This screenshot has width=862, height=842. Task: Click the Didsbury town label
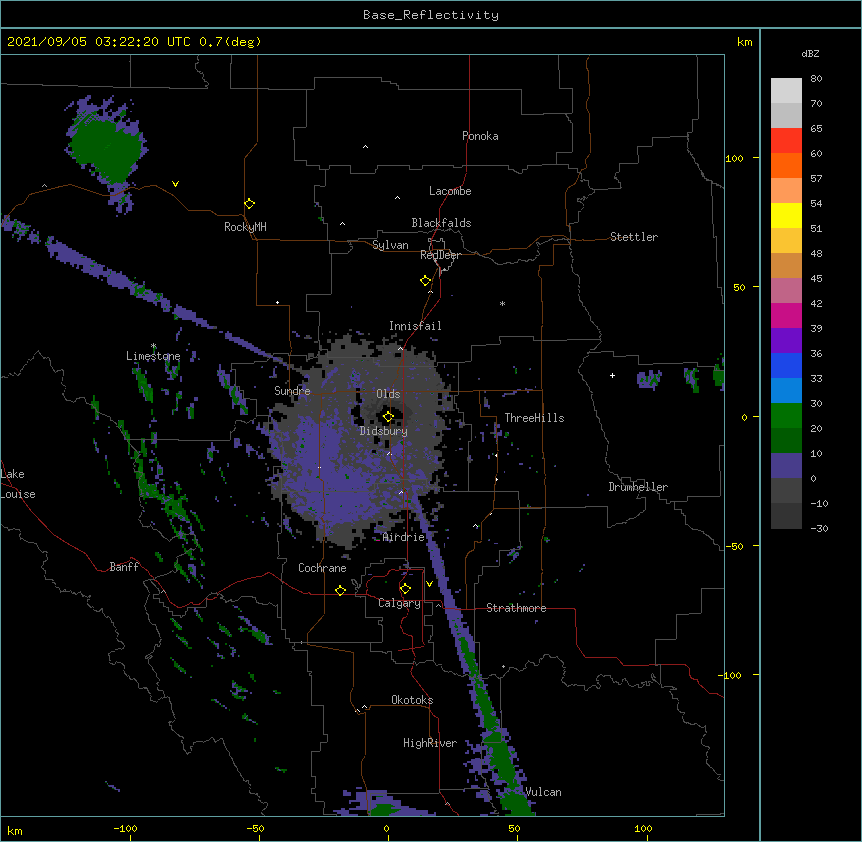pyautogui.click(x=384, y=431)
